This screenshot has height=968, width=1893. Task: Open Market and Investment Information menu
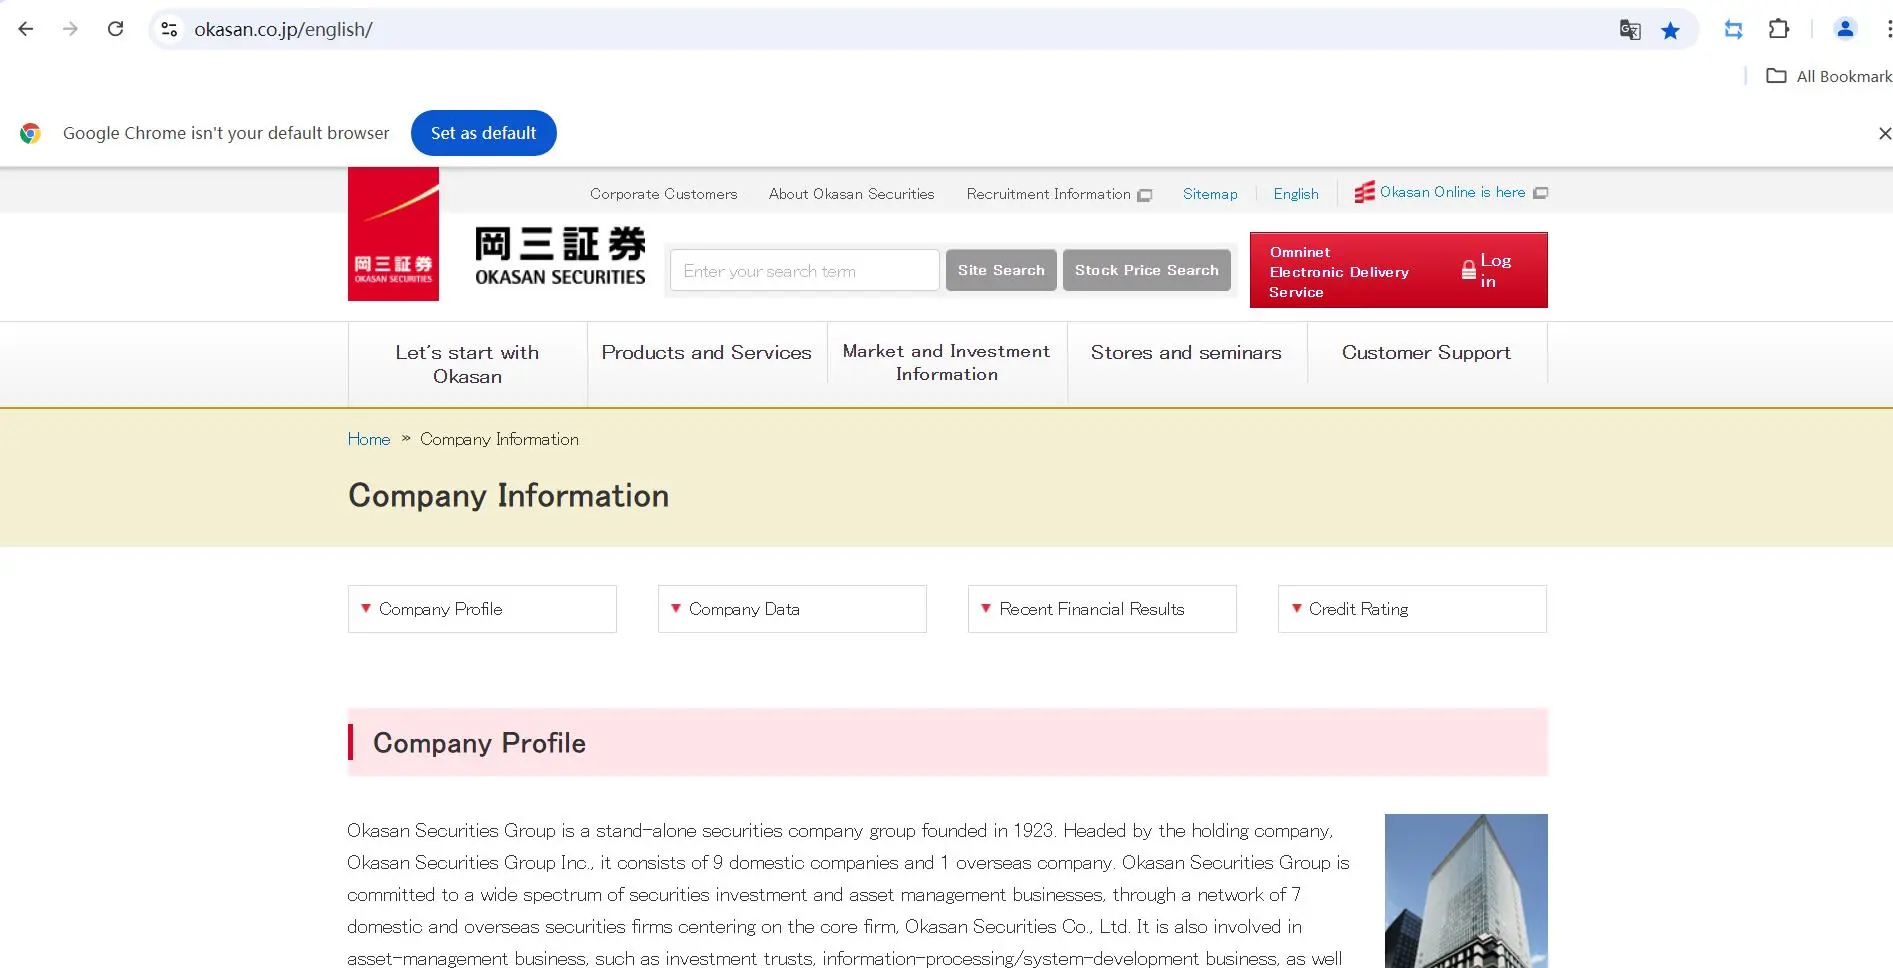pos(946,362)
